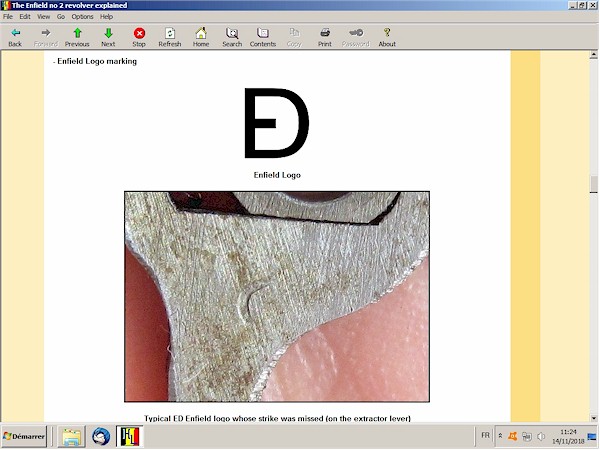Click the 'Enfield Logo' caption text
Screen dimensions: 600x450
tap(277, 175)
